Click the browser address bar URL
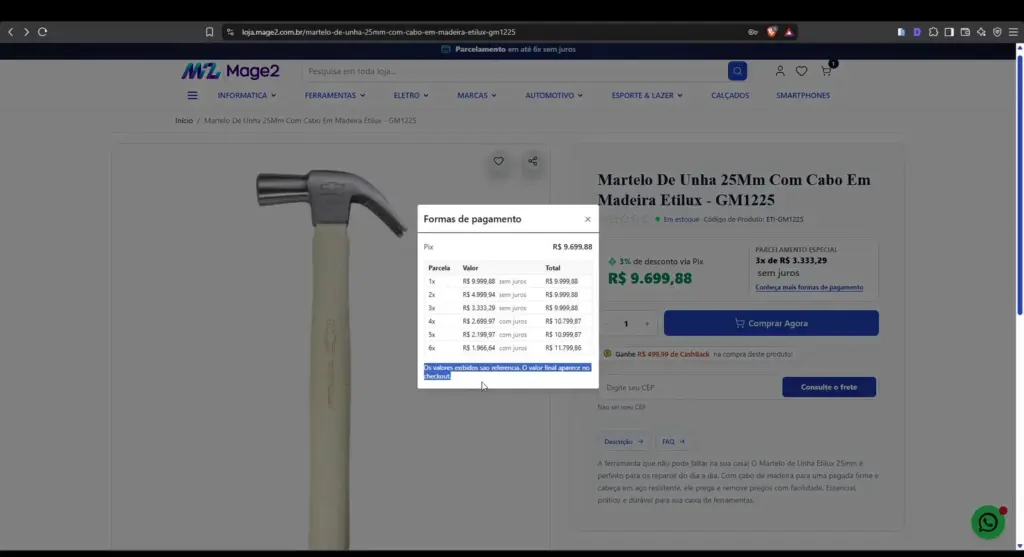This screenshot has height=557, width=1024. 379,31
